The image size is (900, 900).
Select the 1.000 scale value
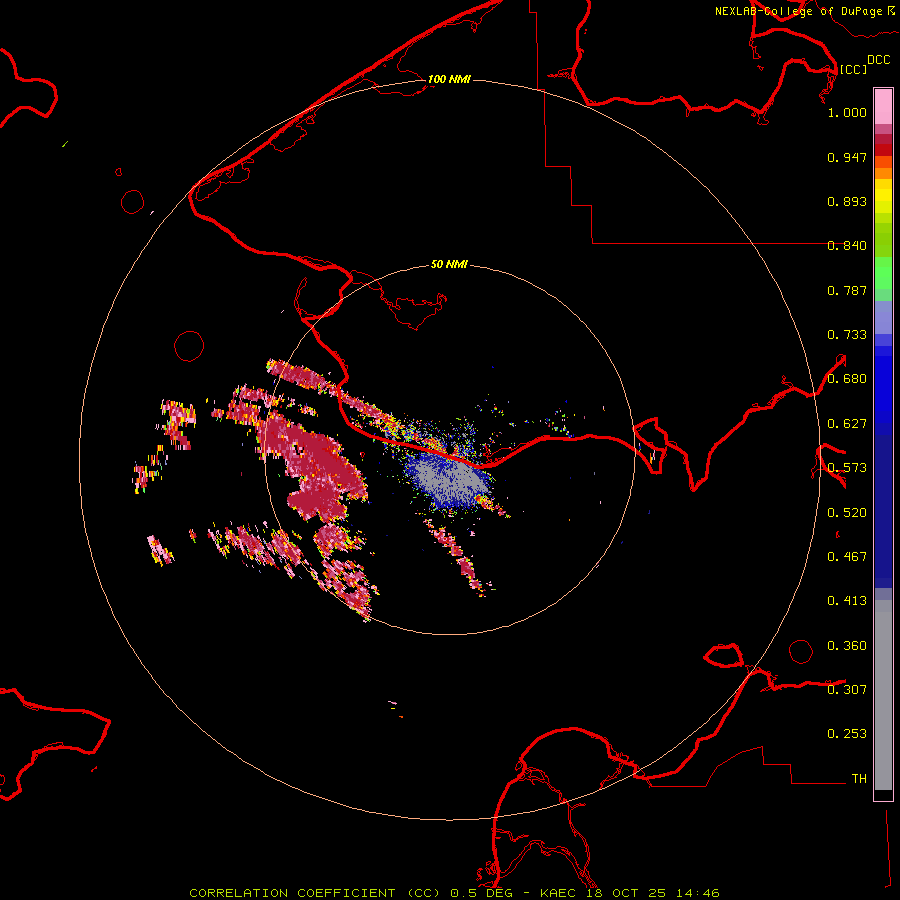(x=847, y=112)
